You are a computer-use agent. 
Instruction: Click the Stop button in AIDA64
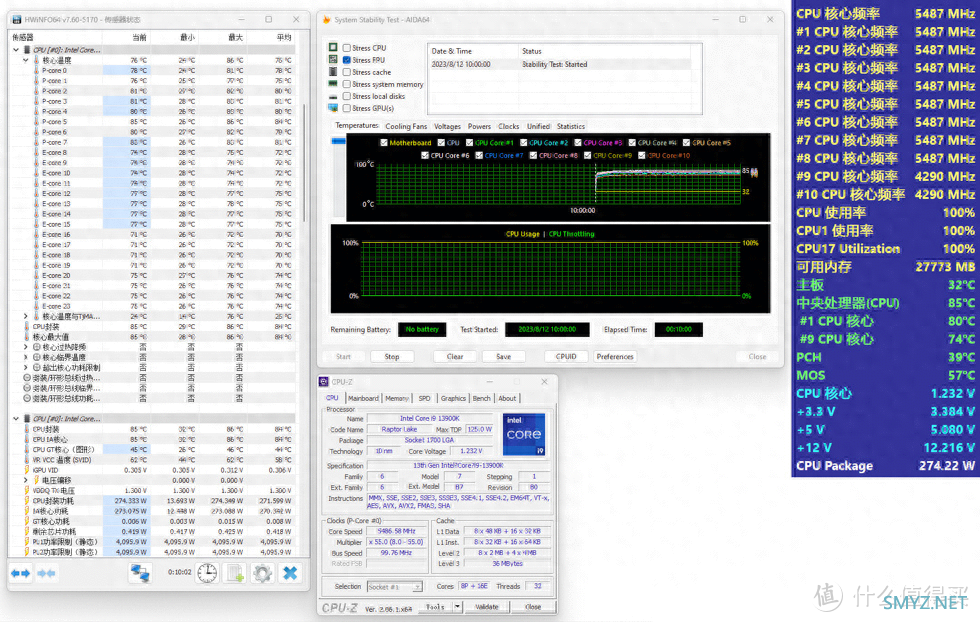392,357
